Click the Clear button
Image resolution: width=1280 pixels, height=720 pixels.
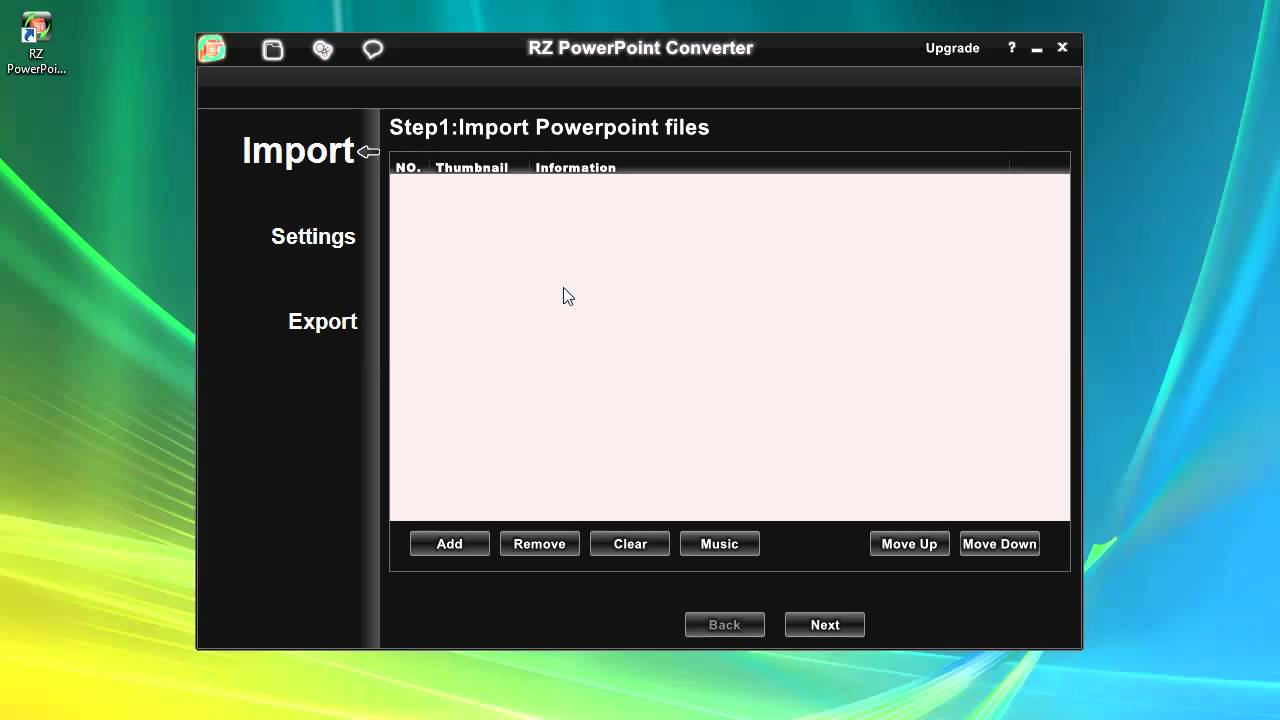tap(630, 544)
